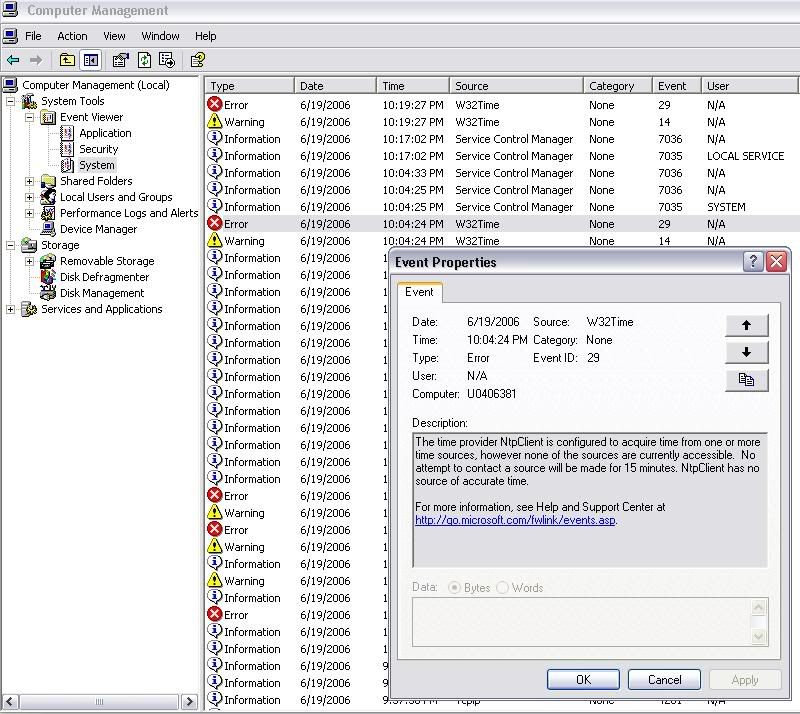Click the Refresh toolbar icon
Screen dimensions: 800x714
144,60
